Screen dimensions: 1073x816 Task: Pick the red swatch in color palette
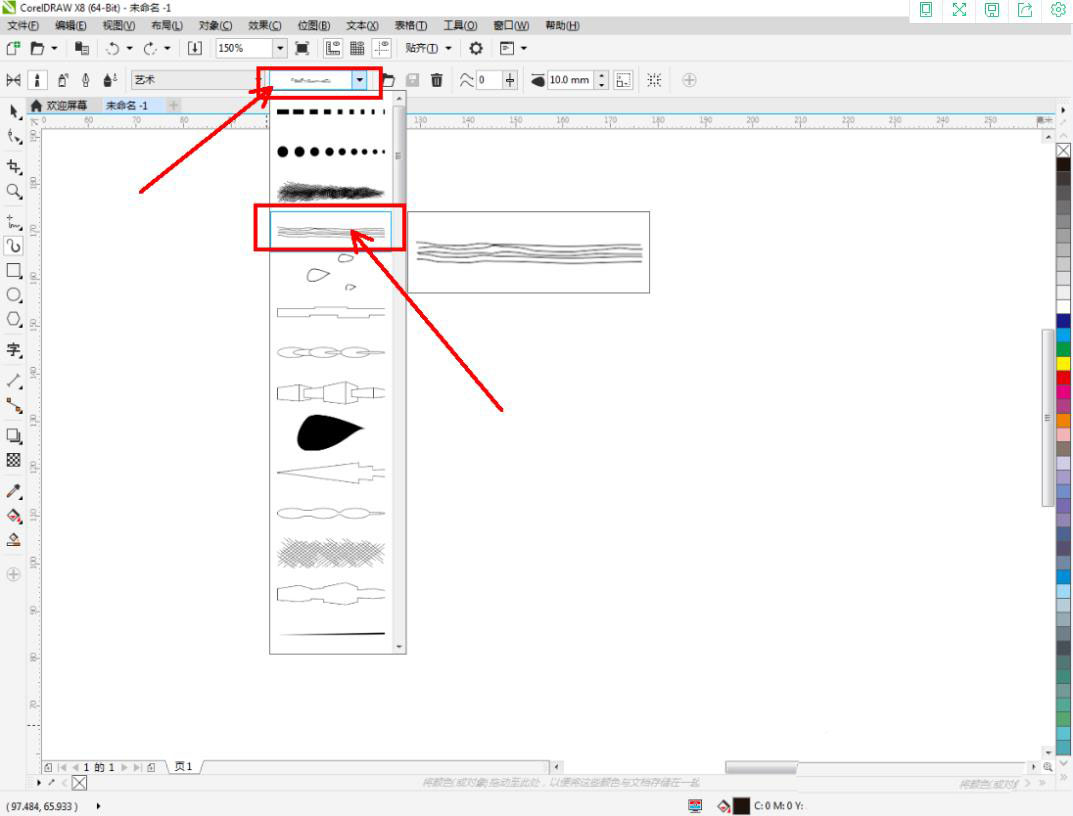click(1063, 377)
